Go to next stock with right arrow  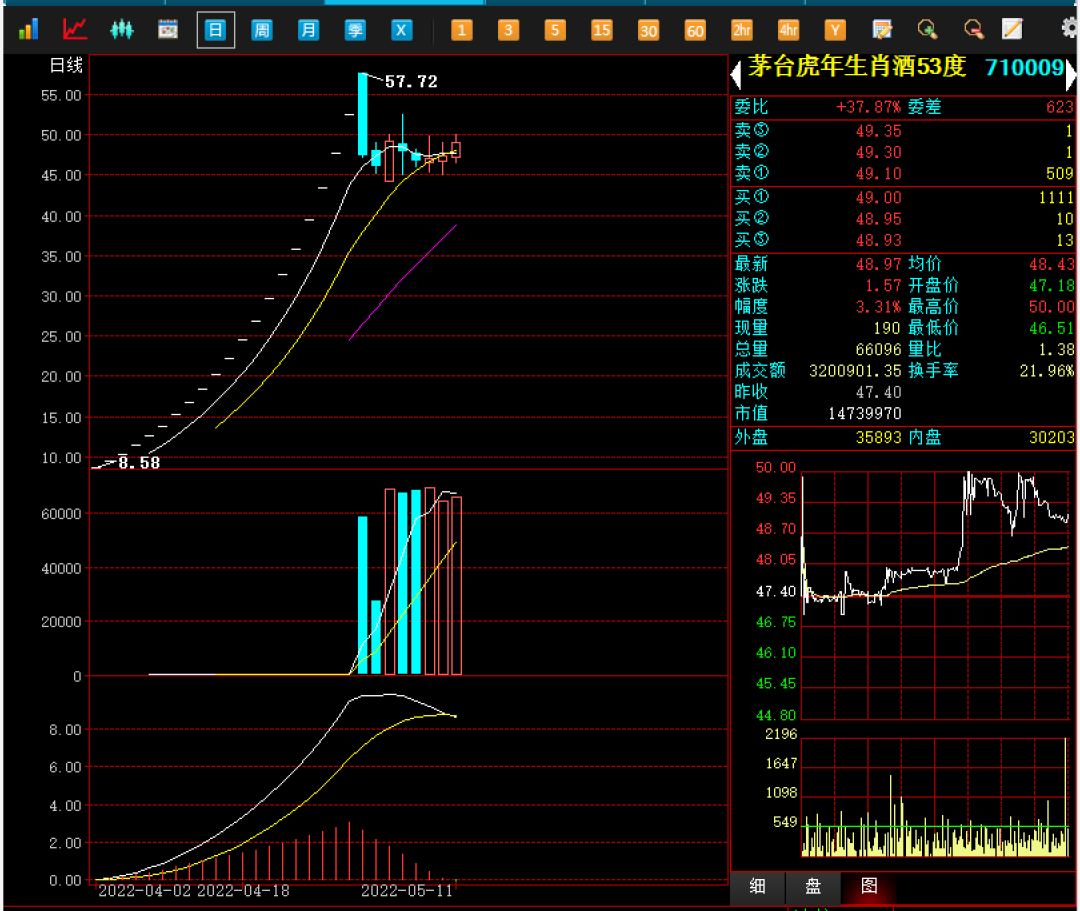pyautogui.click(x=1071, y=74)
